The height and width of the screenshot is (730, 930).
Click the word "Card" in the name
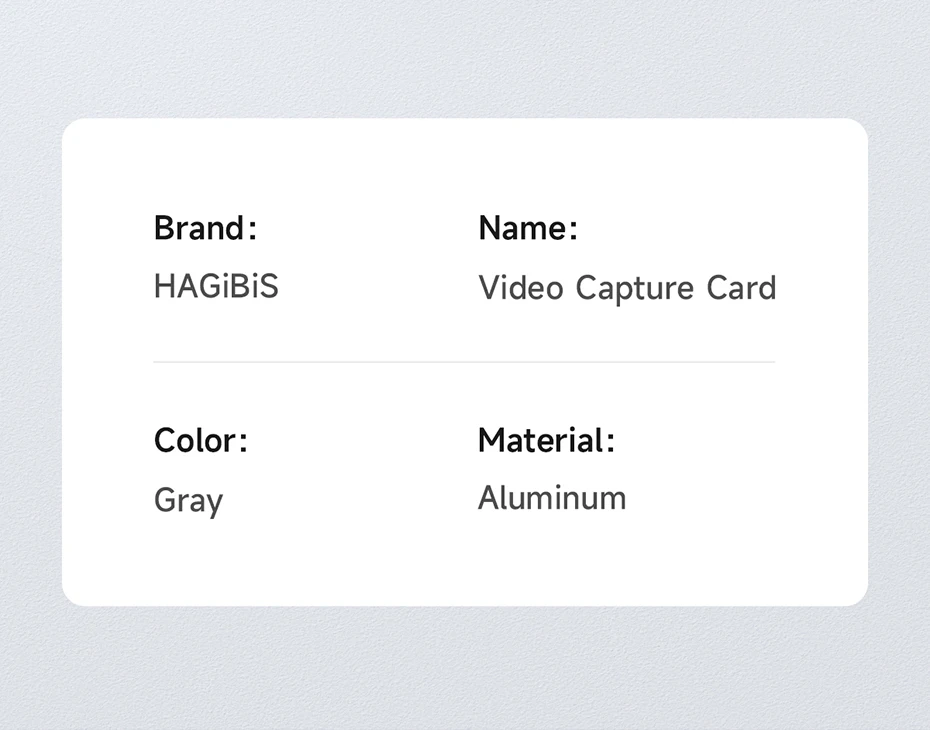pyautogui.click(x=741, y=288)
